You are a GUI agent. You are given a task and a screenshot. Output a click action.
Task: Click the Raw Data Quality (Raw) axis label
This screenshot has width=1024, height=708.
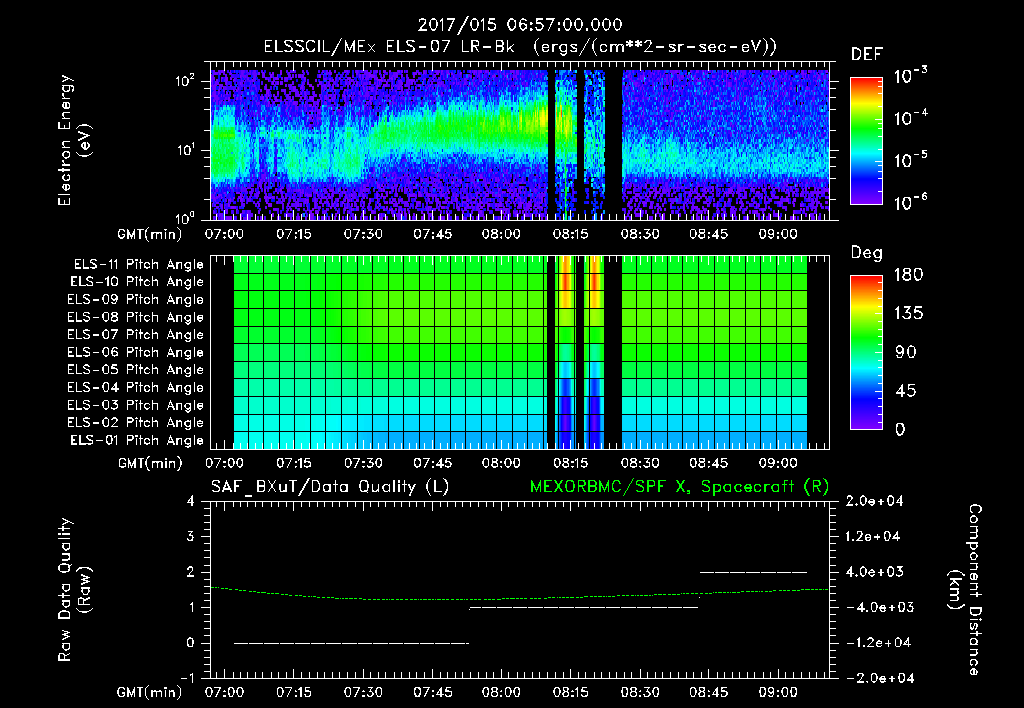[x=74, y=590]
